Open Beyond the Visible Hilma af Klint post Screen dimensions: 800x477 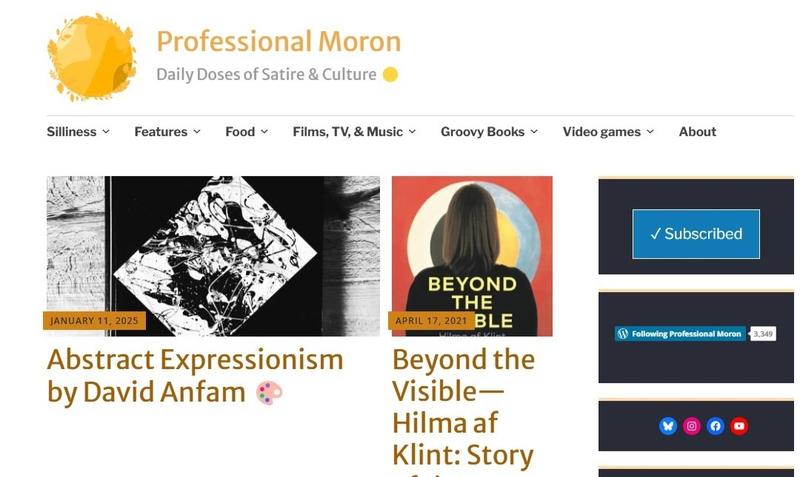click(x=463, y=407)
